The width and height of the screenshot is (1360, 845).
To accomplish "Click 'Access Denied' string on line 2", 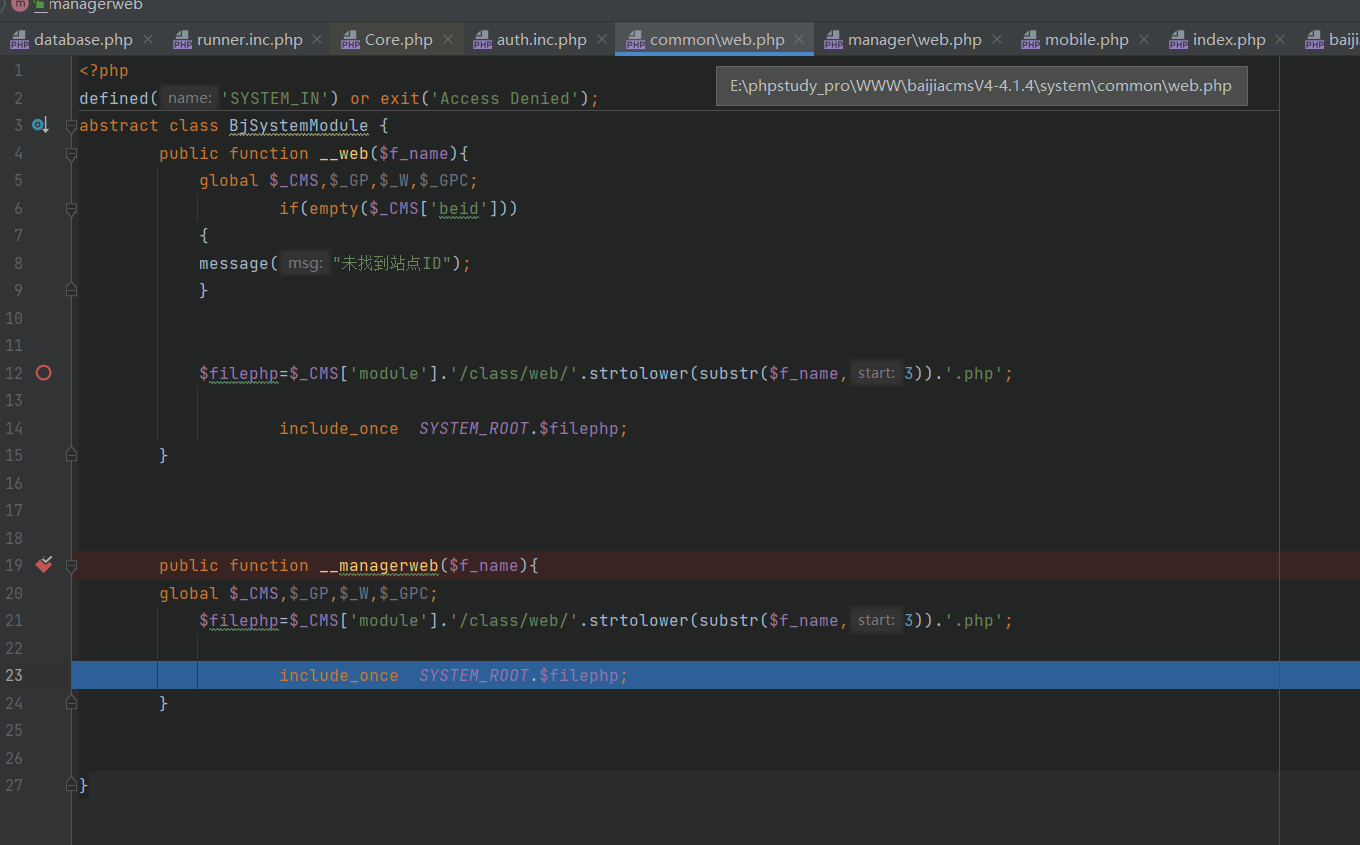I will 504,98.
